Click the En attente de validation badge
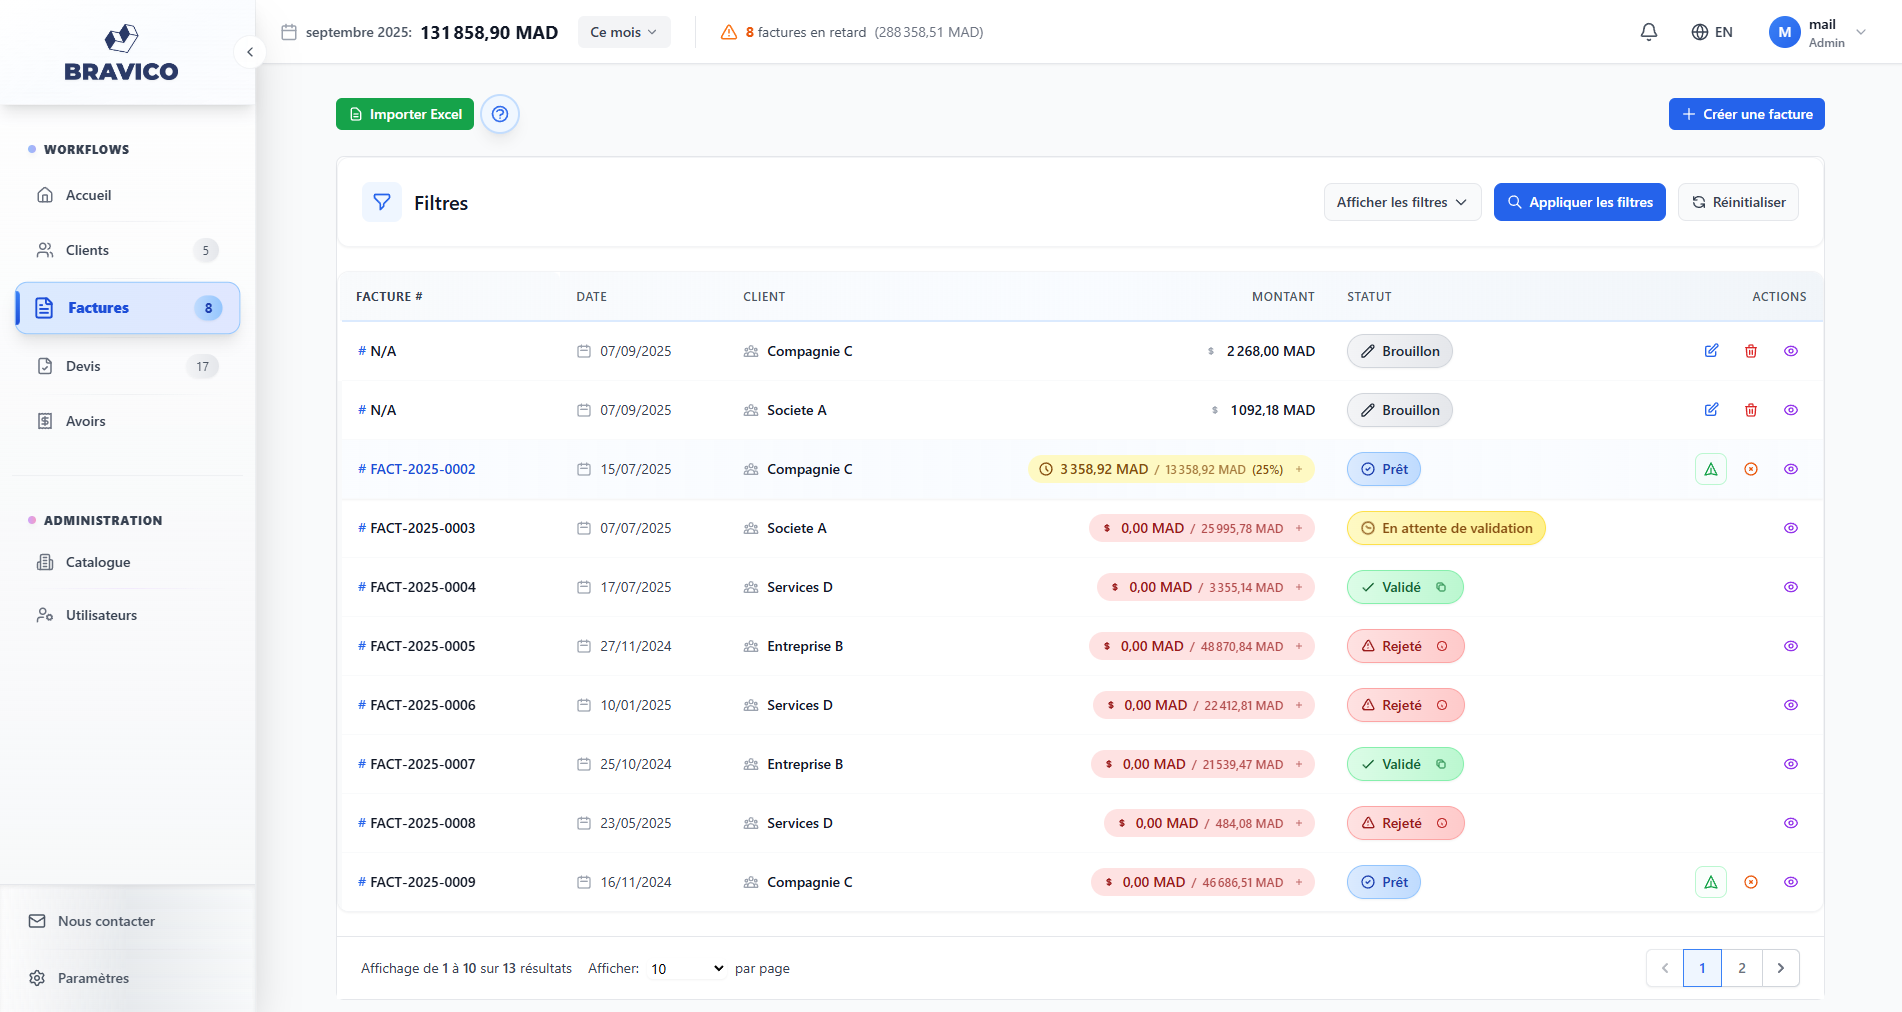This screenshot has height=1012, width=1902. pos(1446,528)
